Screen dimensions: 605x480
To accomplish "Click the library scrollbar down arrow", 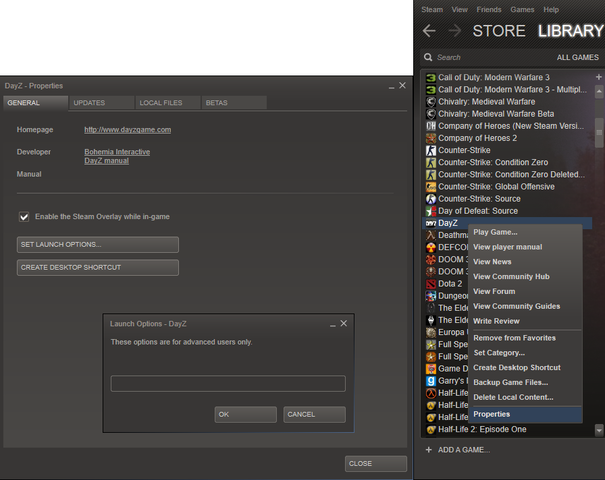I will pyautogui.click(x=599, y=430).
